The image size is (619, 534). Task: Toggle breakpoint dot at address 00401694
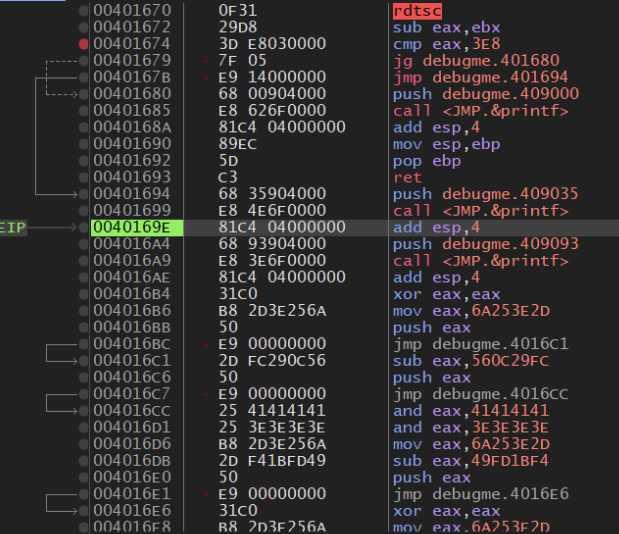click(83, 194)
